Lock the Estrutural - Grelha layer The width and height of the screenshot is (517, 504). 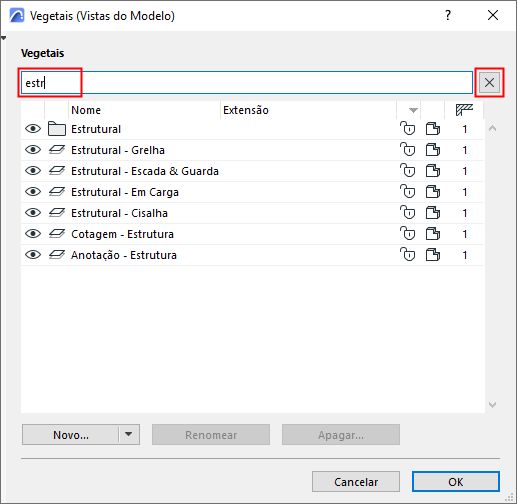[407, 150]
